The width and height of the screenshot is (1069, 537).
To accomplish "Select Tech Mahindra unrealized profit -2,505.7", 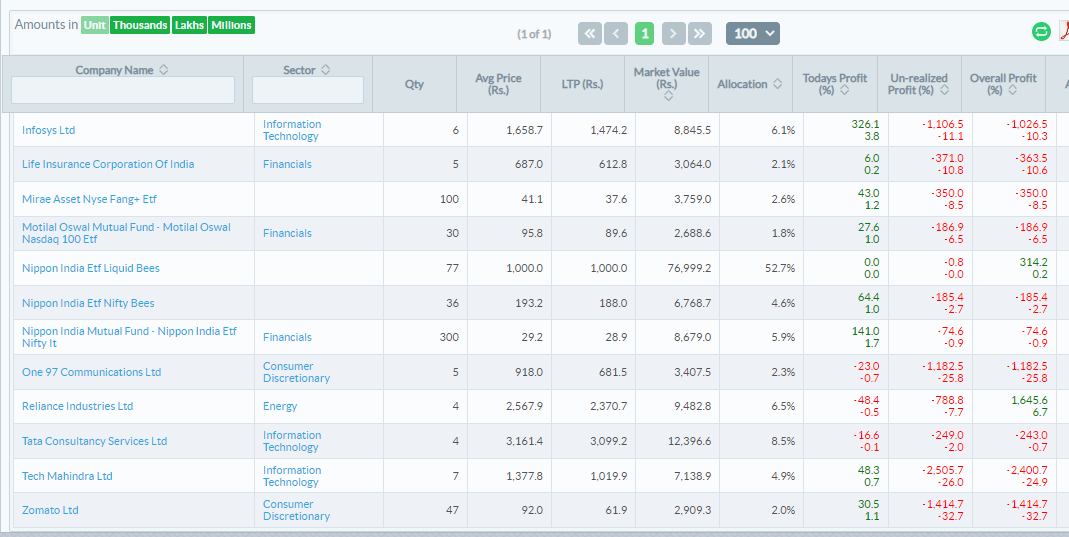I will tap(945, 470).
